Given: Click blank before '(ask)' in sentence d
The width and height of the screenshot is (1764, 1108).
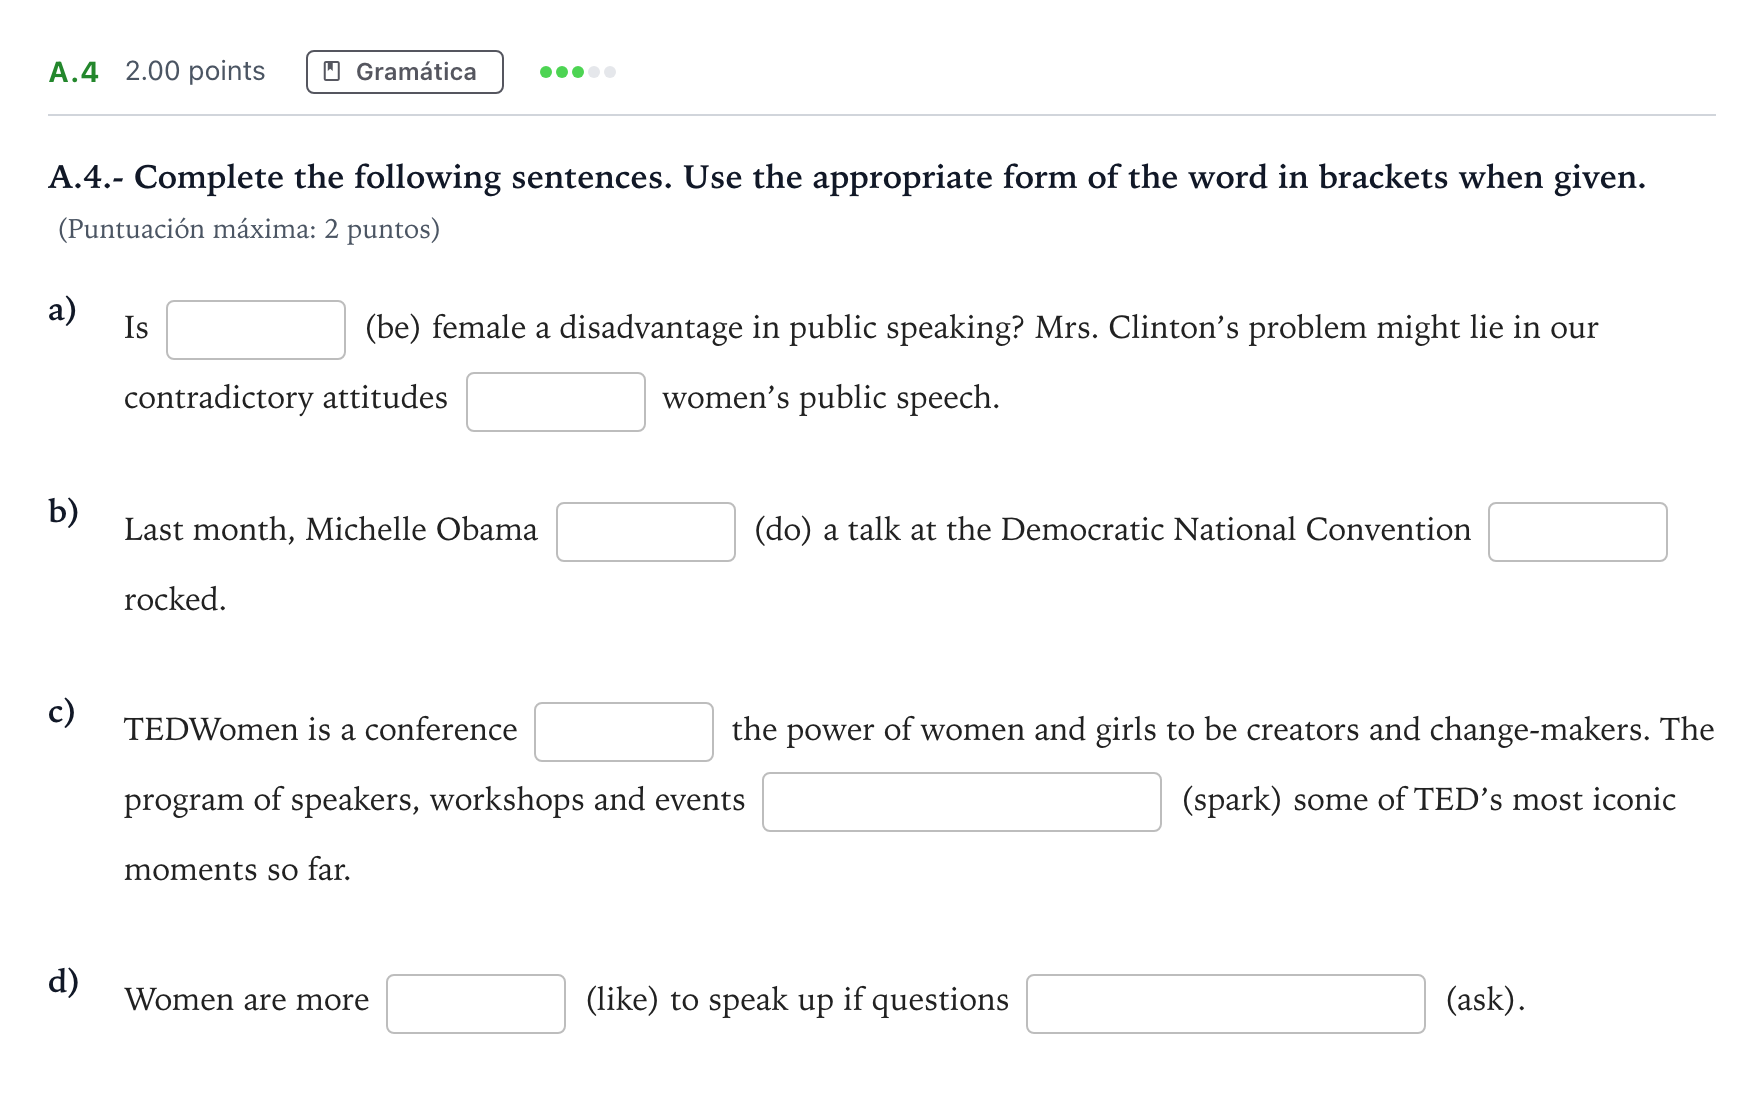Looking at the screenshot, I should pos(1226,1004).
